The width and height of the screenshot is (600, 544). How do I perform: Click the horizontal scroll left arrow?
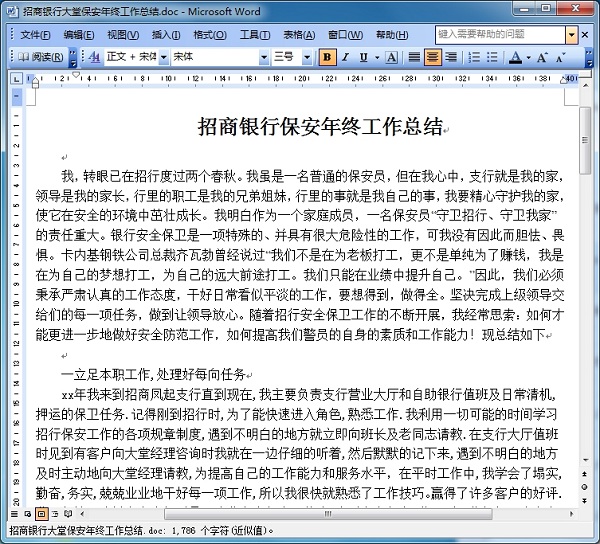(x=82, y=514)
